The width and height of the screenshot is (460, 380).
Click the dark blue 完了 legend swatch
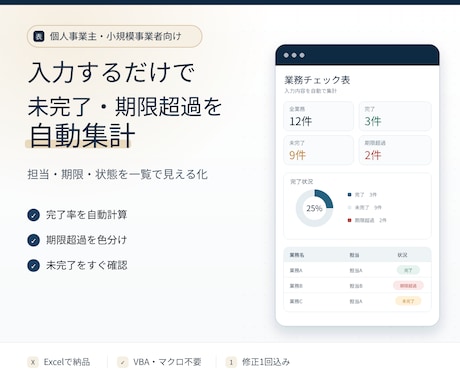(349, 195)
